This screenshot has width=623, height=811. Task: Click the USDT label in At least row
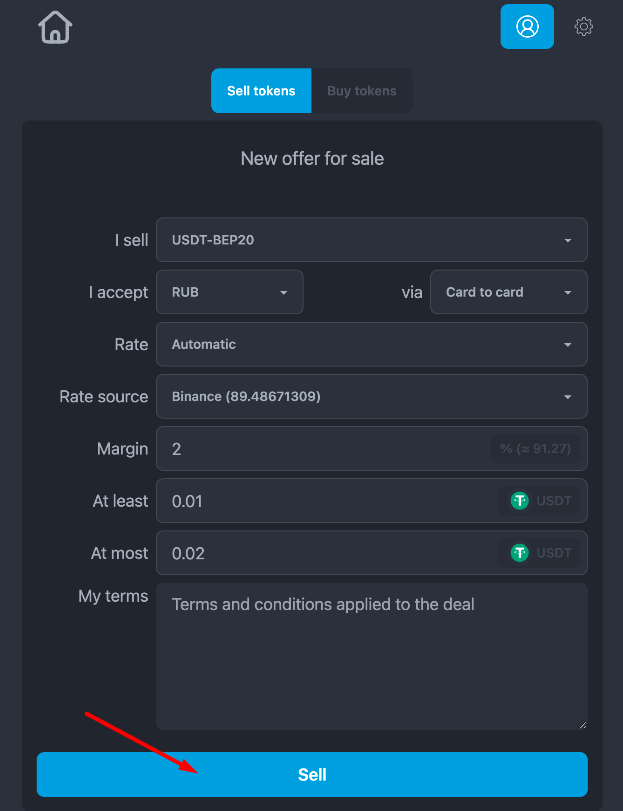coord(554,501)
